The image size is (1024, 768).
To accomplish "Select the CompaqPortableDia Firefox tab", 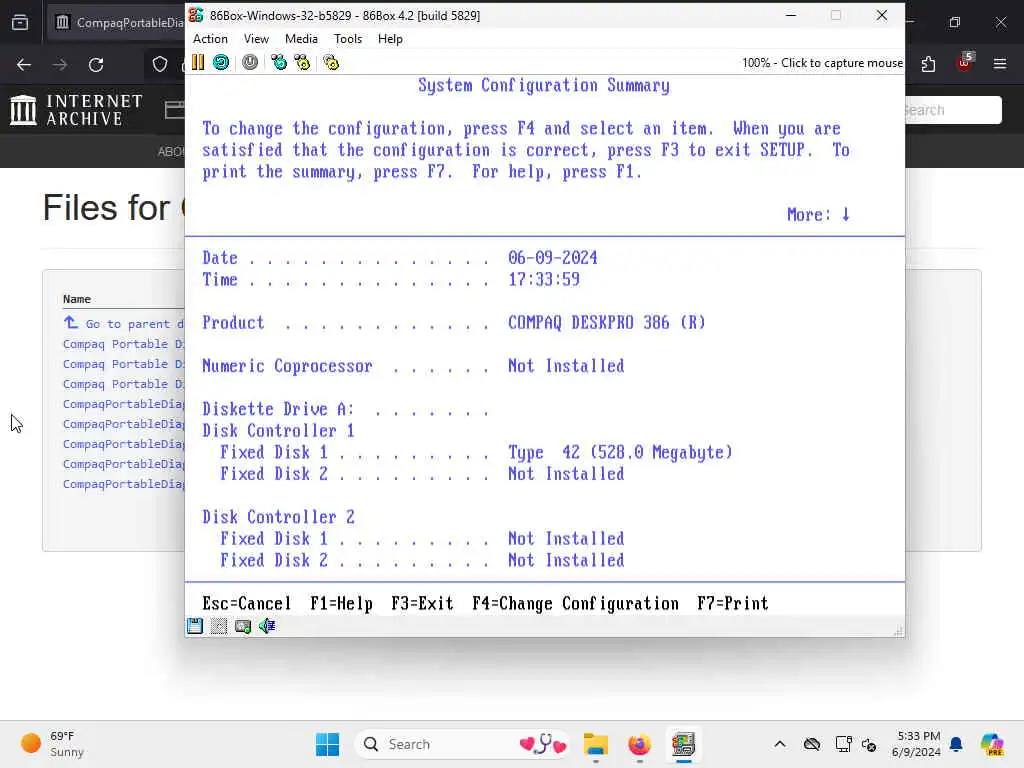I will click(119, 22).
